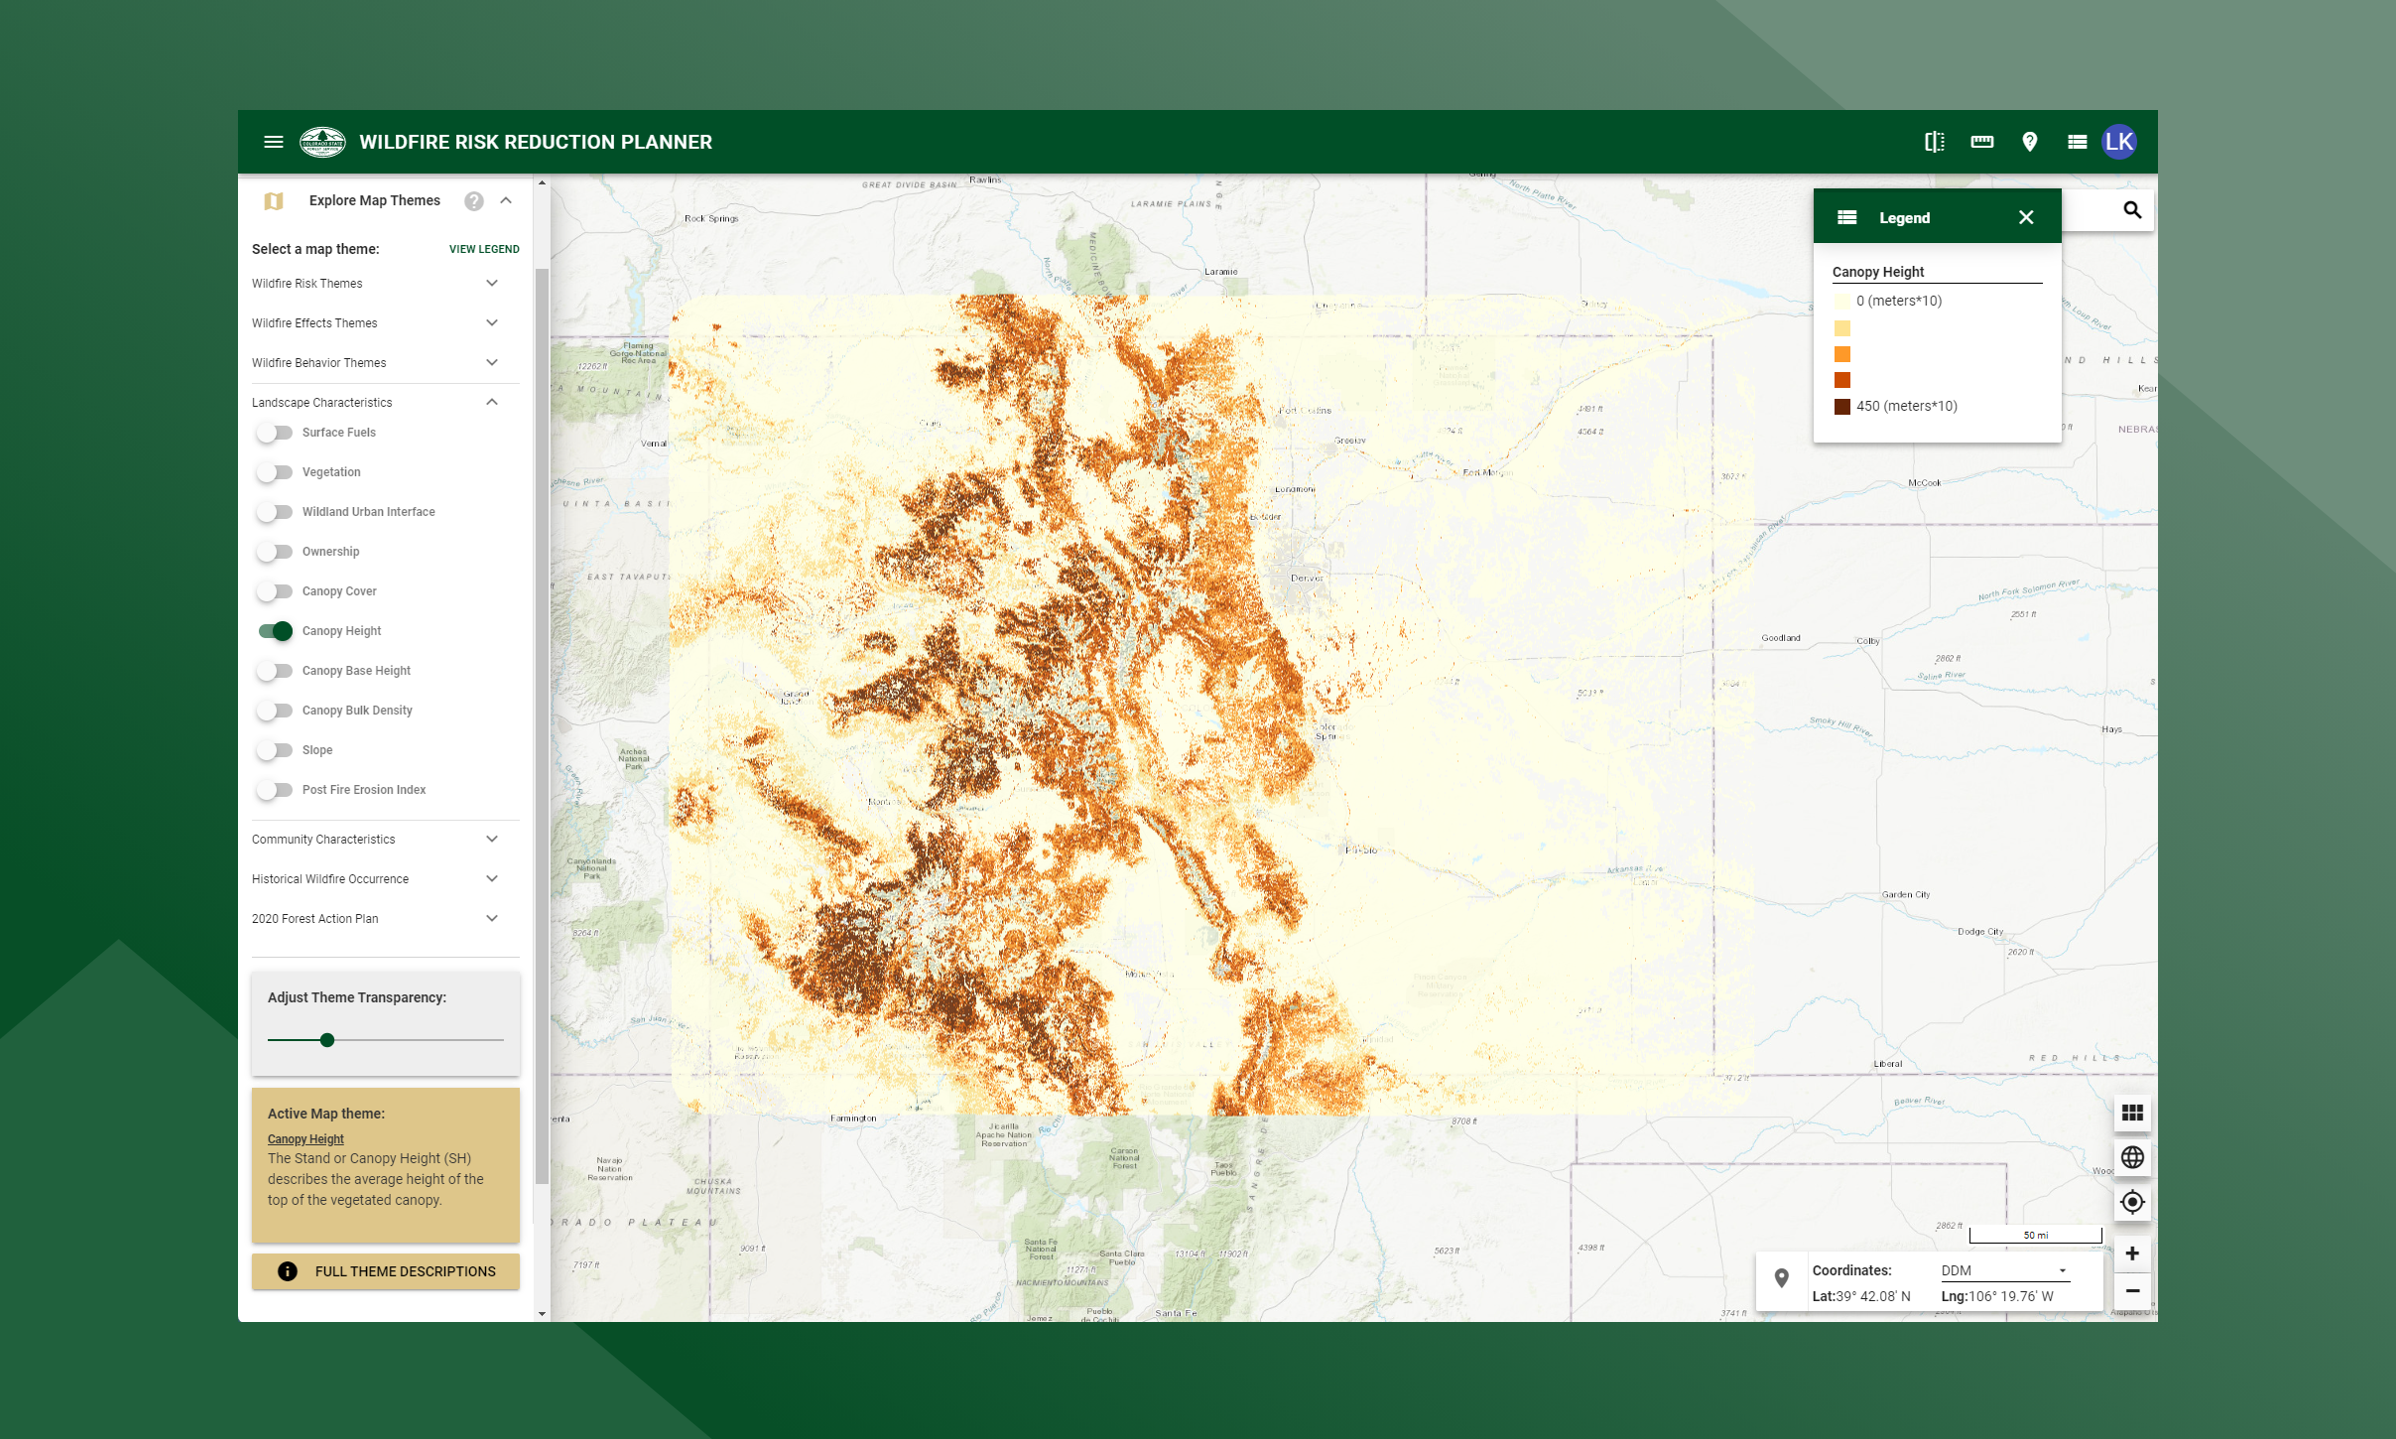
Task: Click the Laramie city label on map
Action: [x=1221, y=271]
